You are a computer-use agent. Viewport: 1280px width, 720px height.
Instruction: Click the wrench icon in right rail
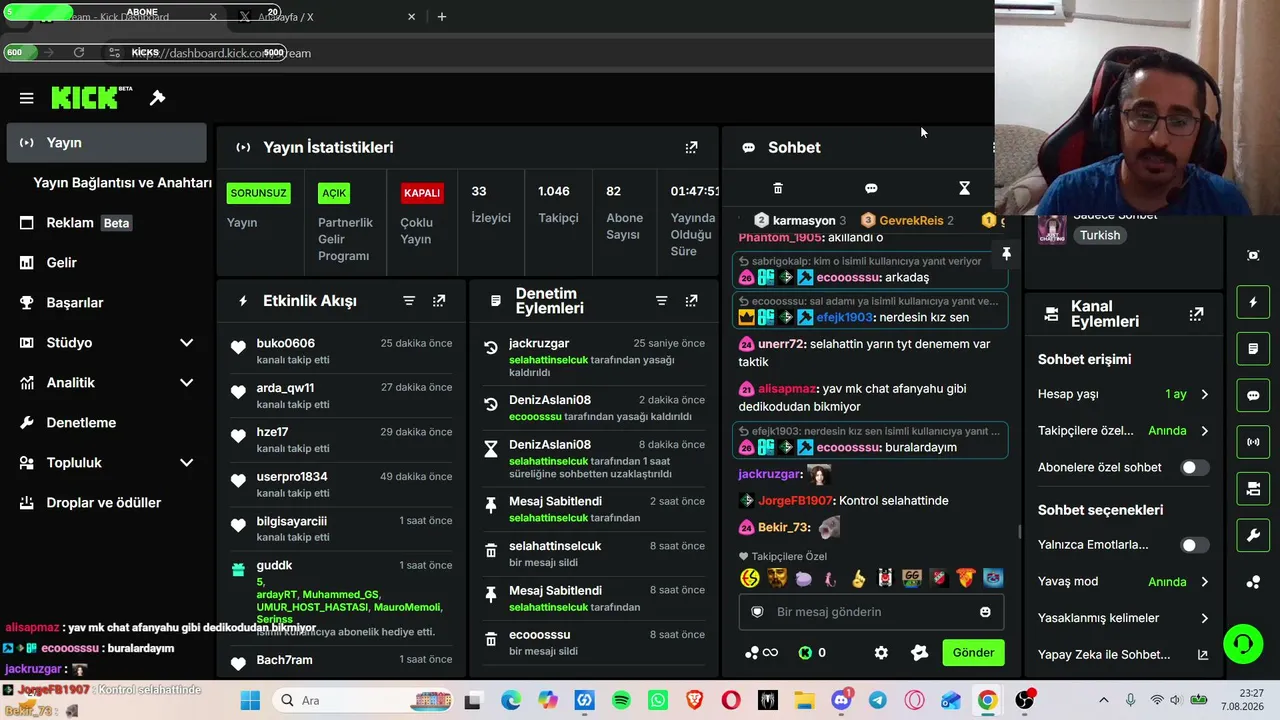(1253, 536)
